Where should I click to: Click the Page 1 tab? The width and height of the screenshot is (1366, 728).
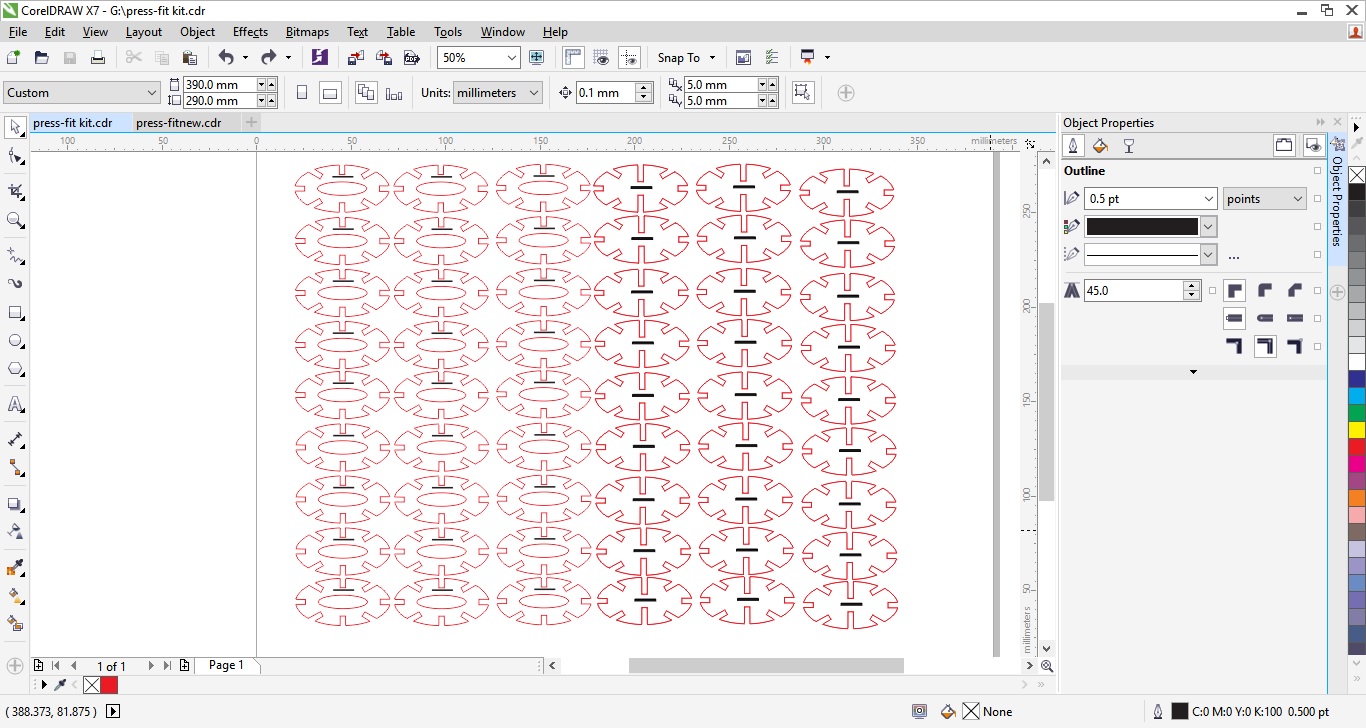[226, 665]
